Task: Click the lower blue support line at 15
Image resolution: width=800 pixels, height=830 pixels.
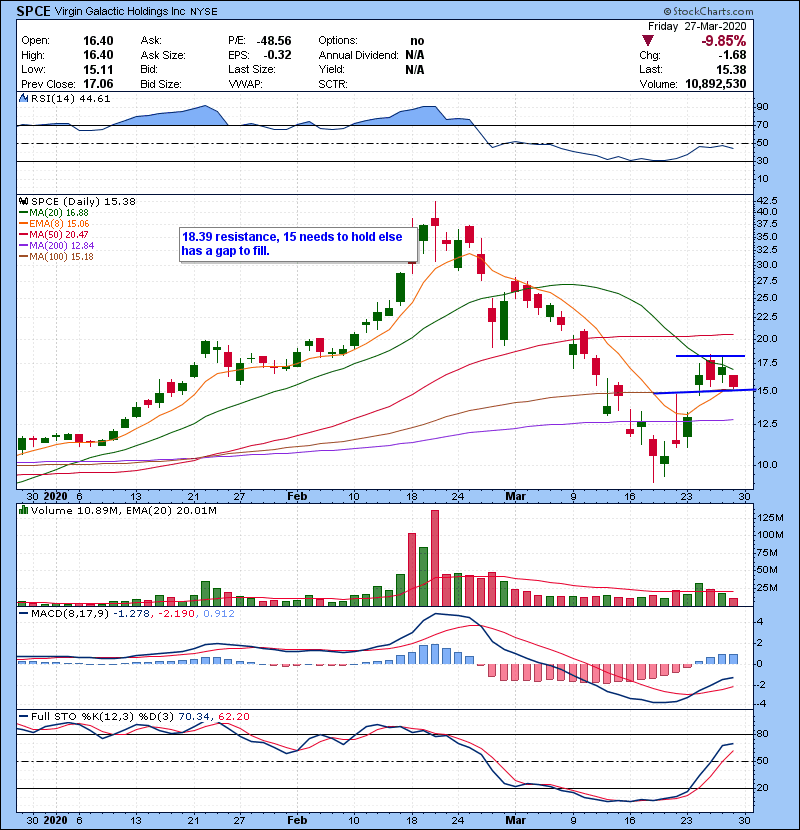Action: (705, 391)
